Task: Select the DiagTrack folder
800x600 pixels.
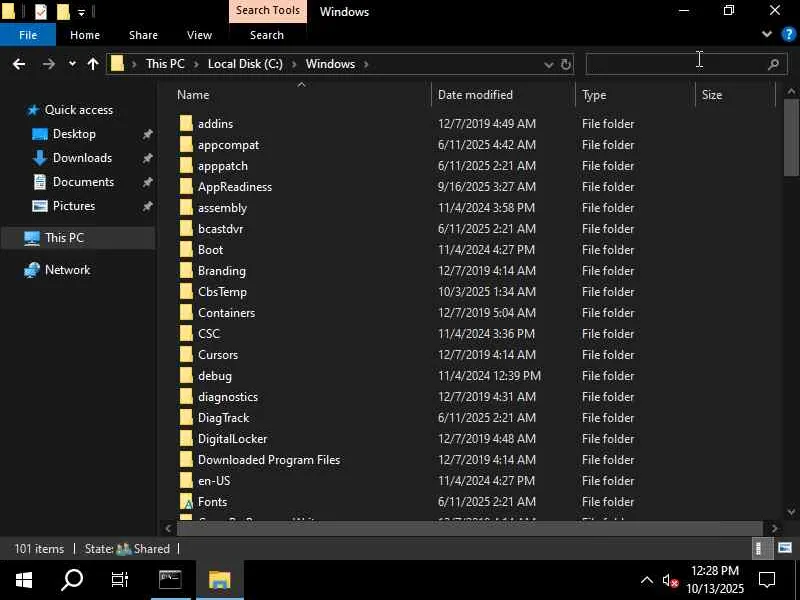Action: click(x=223, y=417)
